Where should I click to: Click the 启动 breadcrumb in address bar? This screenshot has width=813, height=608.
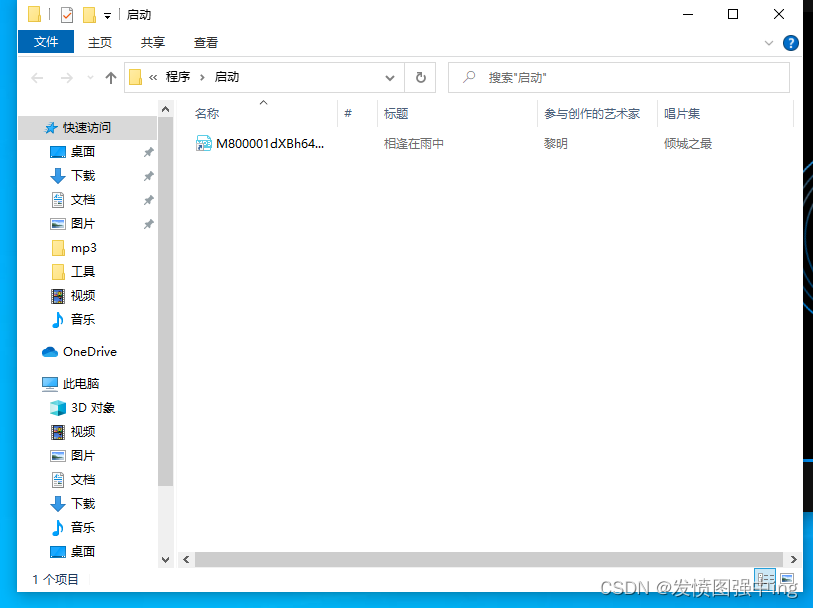227,77
